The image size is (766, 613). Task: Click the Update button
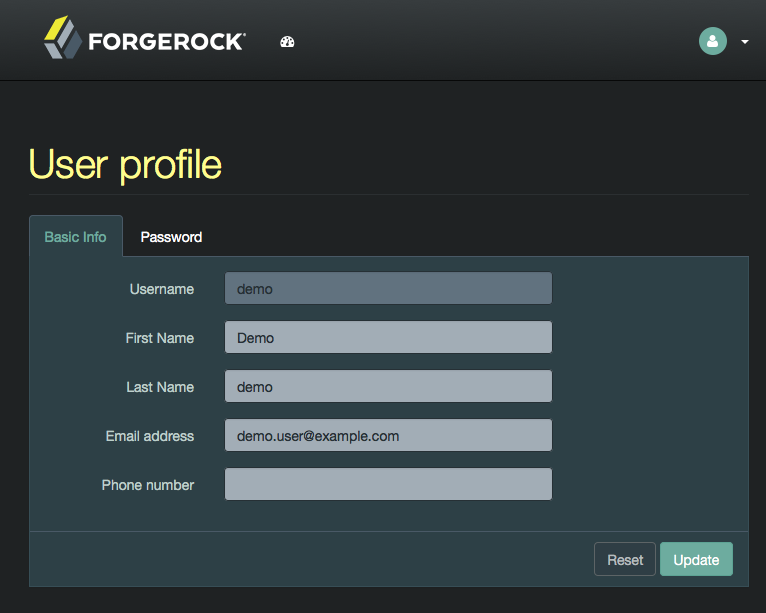tap(696, 559)
